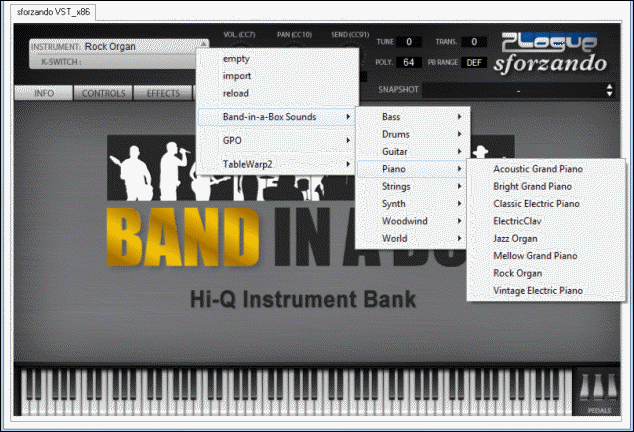Select empty from the instrument menu
634x432 pixels.
277,59
